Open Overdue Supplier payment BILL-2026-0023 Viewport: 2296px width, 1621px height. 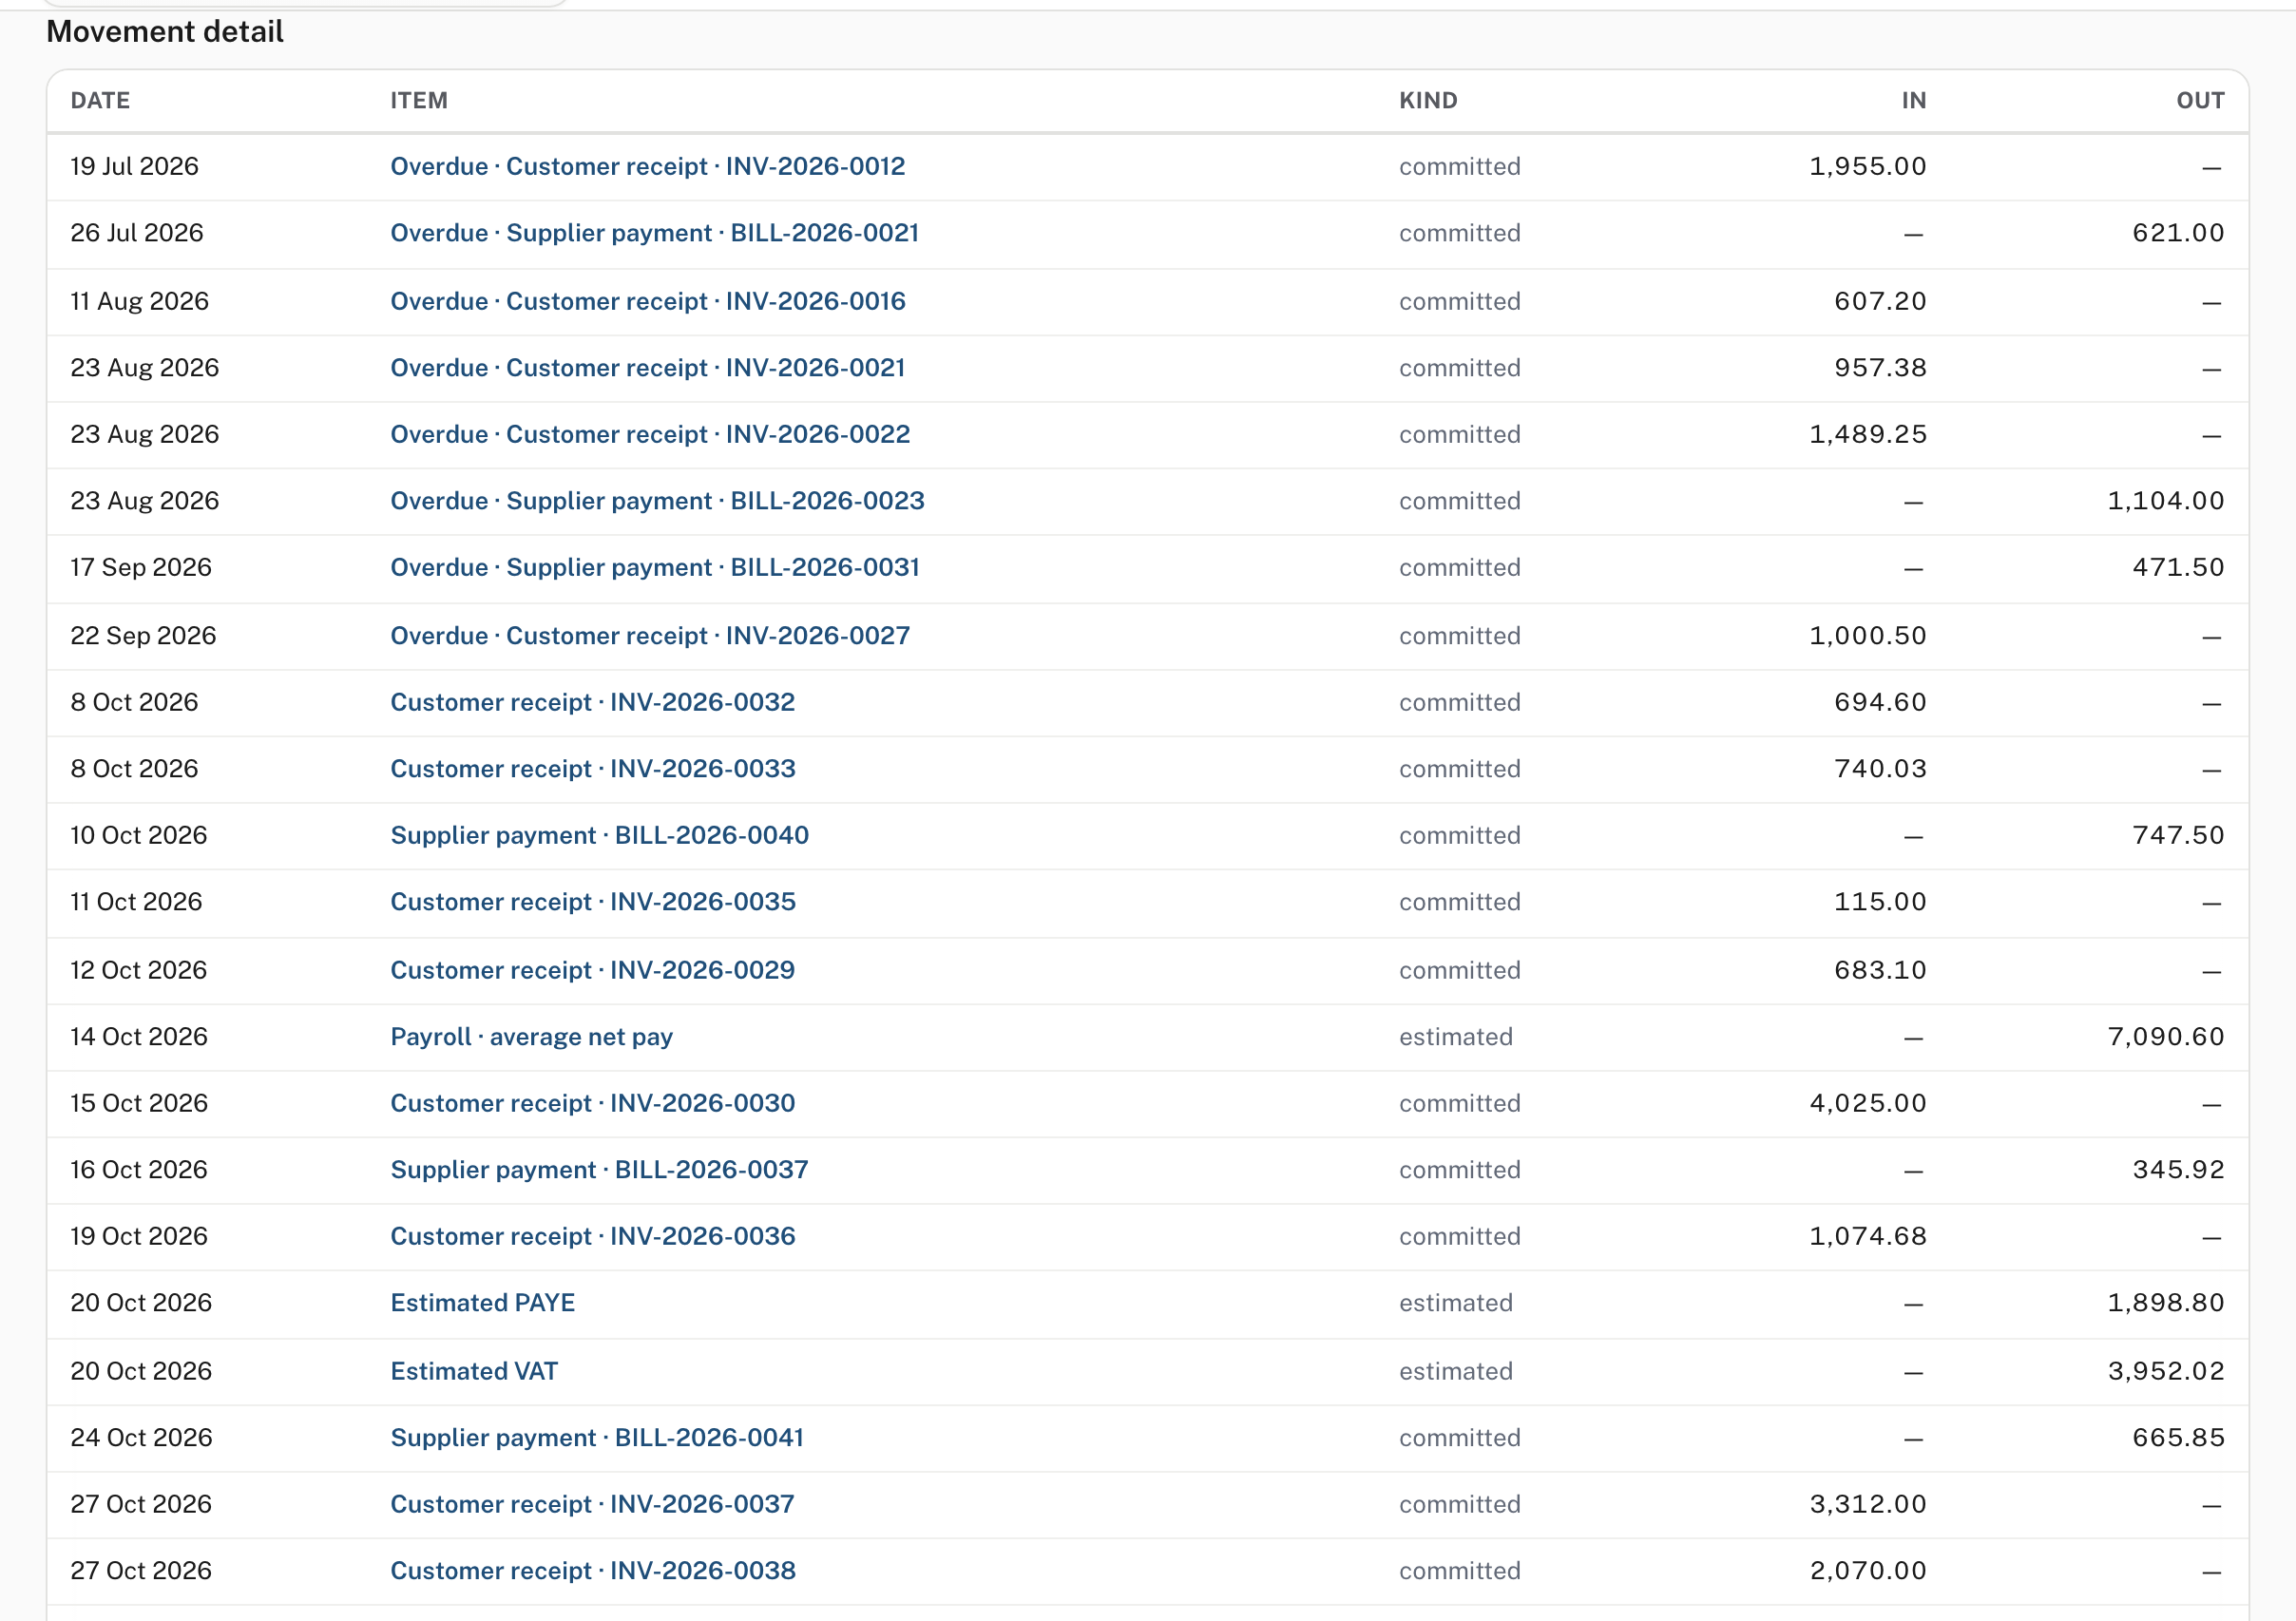pyautogui.click(x=657, y=501)
